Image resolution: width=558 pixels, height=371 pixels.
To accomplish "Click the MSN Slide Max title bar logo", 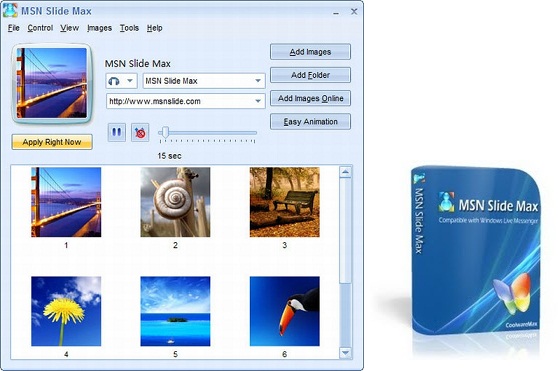I will pos(10,10).
